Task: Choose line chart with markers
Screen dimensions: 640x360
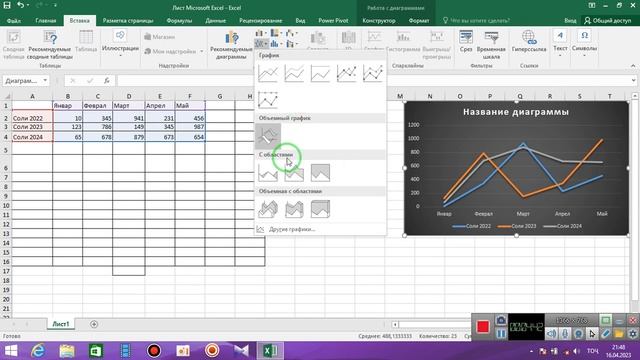Action: [x=346, y=73]
